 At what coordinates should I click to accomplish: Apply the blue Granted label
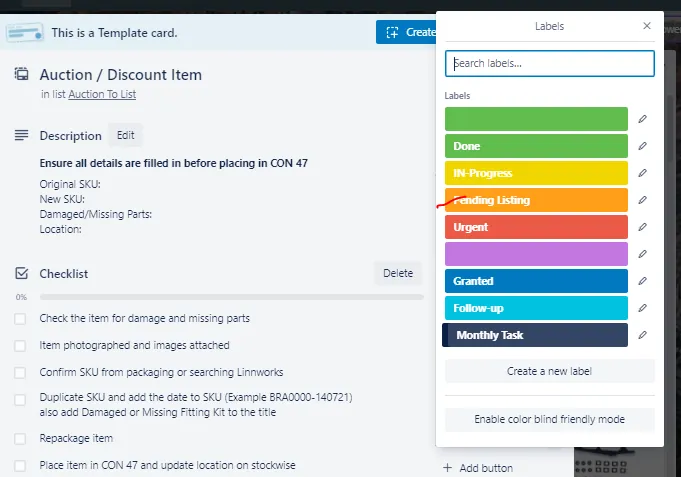[536, 281]
